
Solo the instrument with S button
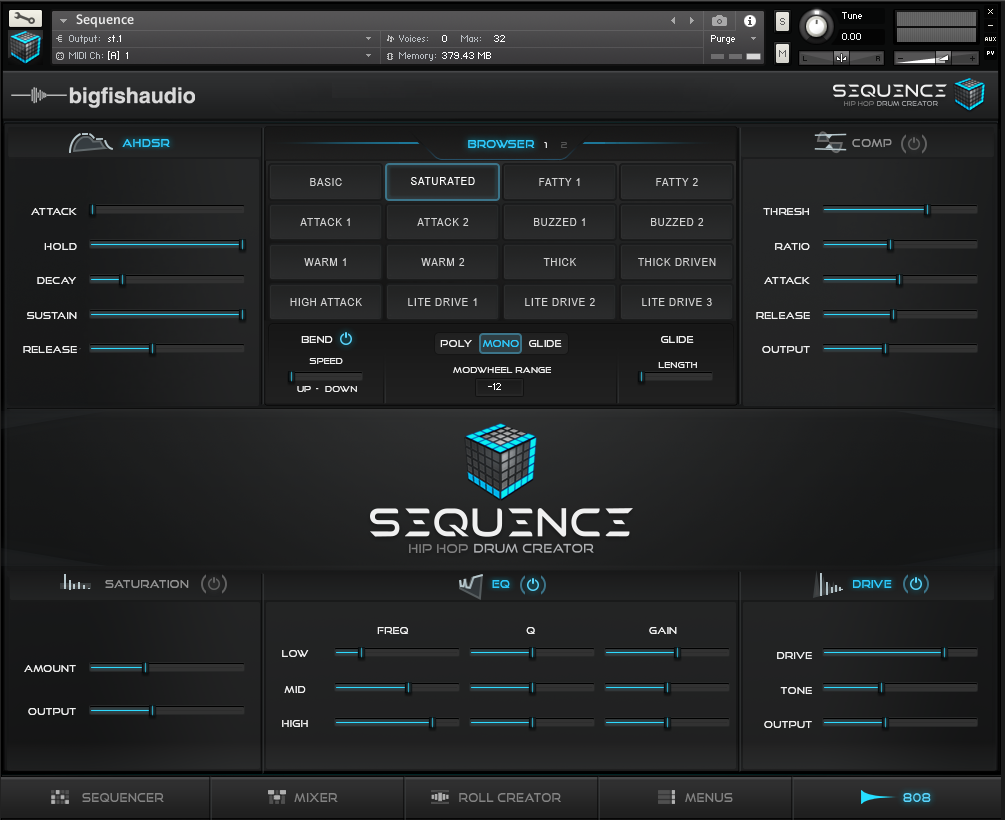[782, 21]
